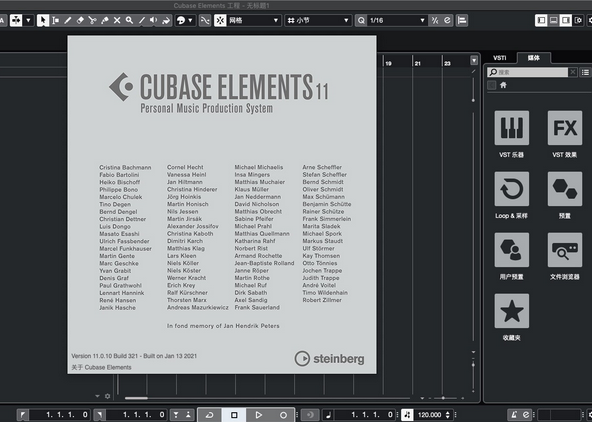
Task: Click the color palette icon
Action: click(x=181, y=20)
